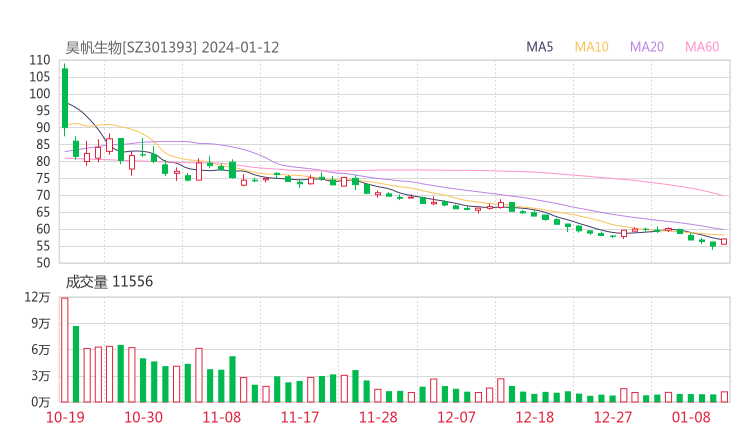Click the 10-30 date label on the axis

(143, 417)
